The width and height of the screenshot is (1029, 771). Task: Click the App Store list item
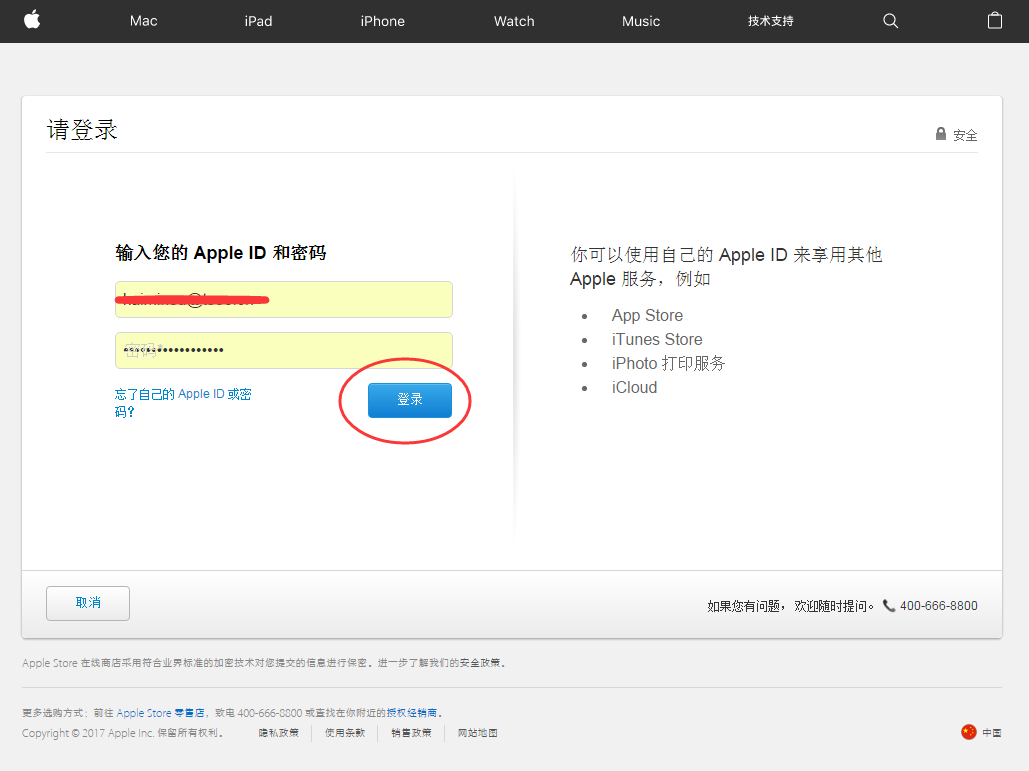point(647,316)
